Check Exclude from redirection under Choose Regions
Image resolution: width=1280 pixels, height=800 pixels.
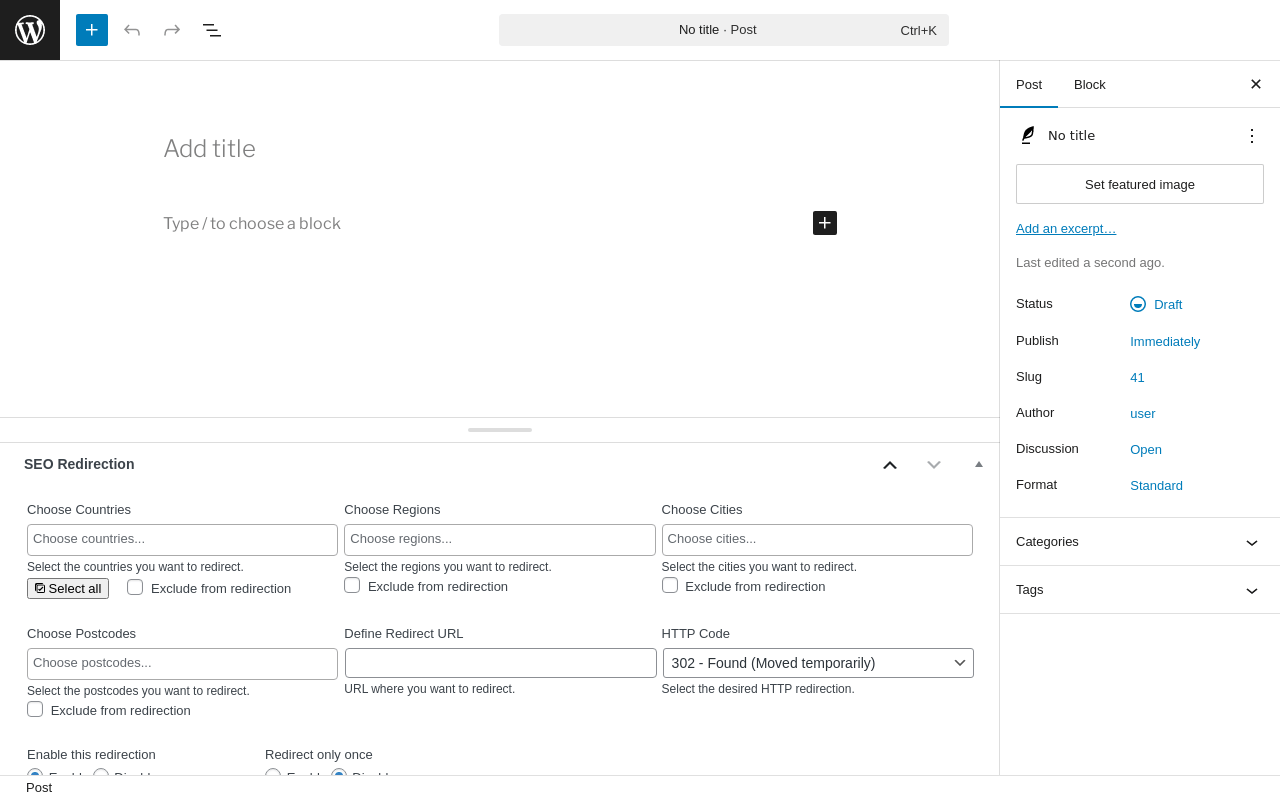click(352, 585)
